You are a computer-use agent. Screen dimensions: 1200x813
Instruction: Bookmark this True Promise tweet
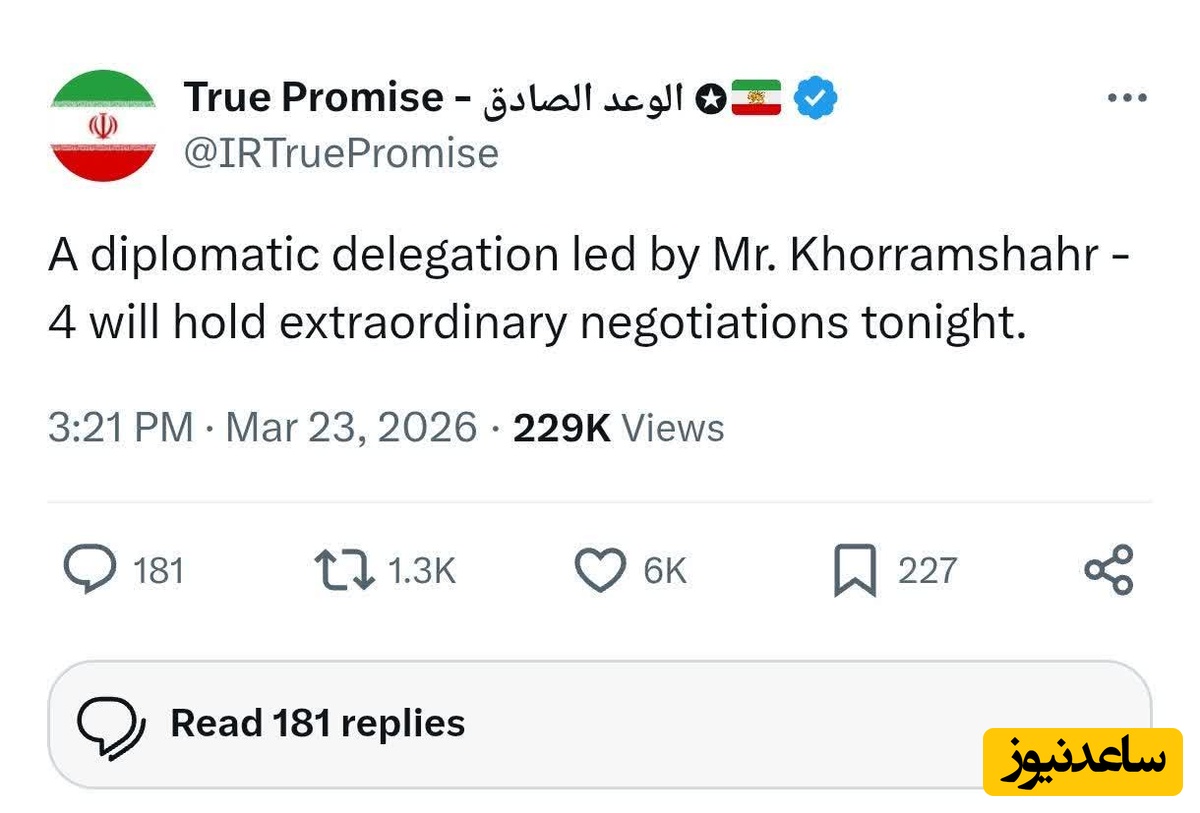pyautogui.click(x=854, y=571)
